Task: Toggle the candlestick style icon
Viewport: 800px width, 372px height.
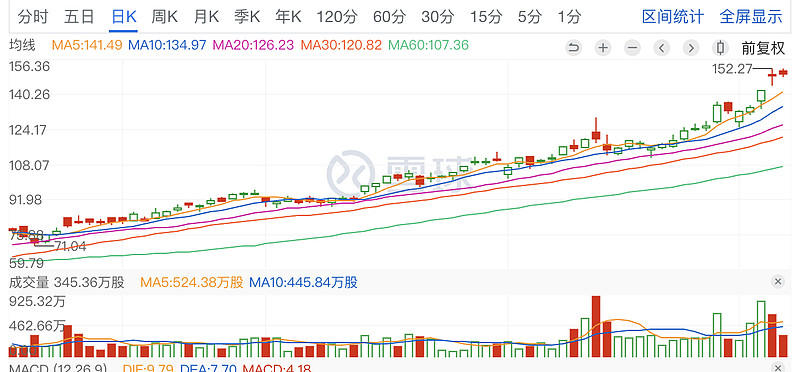Action: pyautogui.click(x=720, y=48)
